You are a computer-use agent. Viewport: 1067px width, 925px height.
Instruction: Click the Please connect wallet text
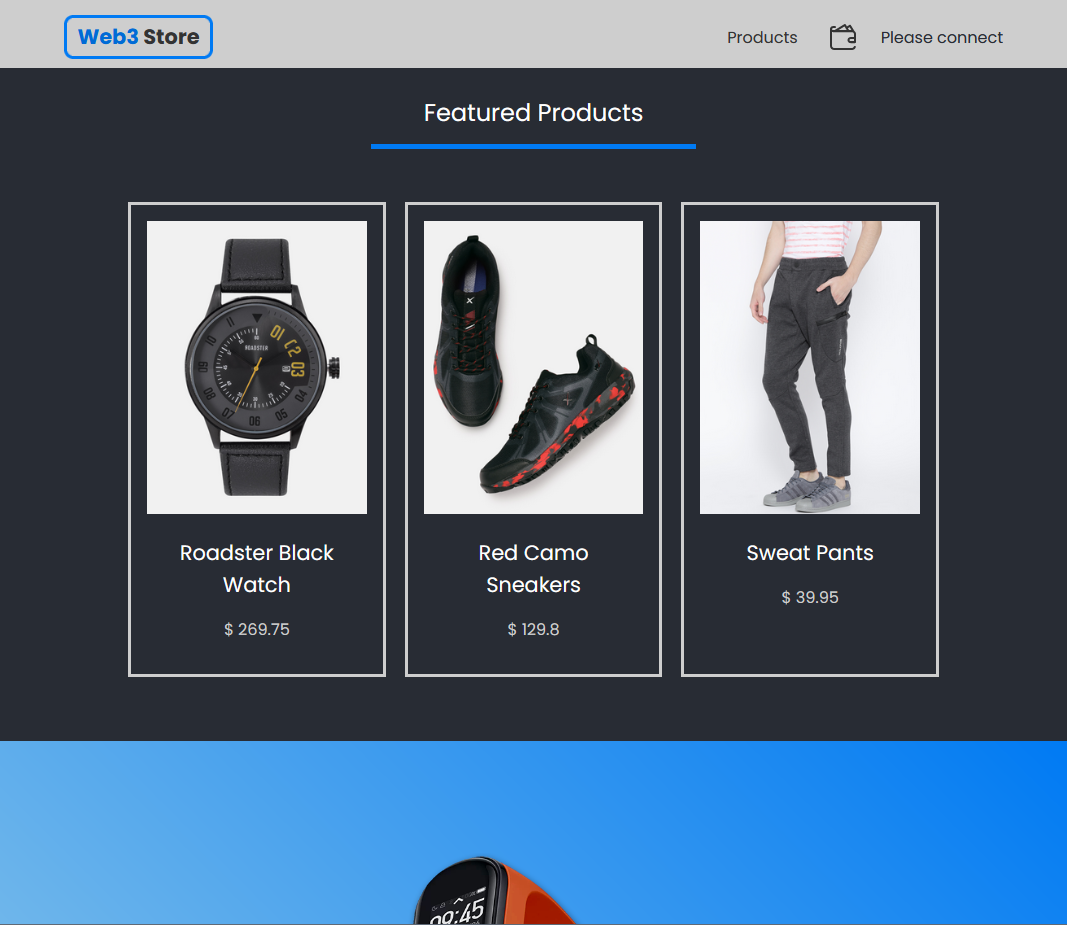941,37
